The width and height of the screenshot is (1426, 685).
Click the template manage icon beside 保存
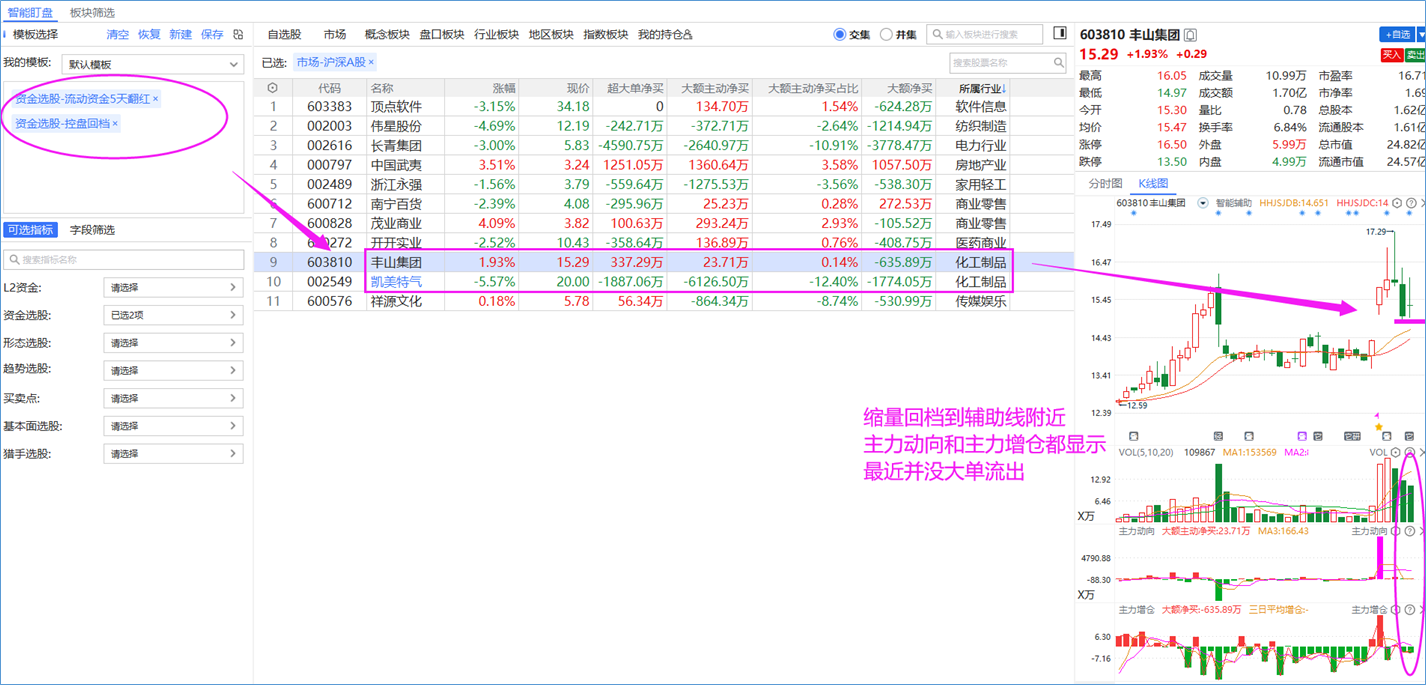coord(238,34)
